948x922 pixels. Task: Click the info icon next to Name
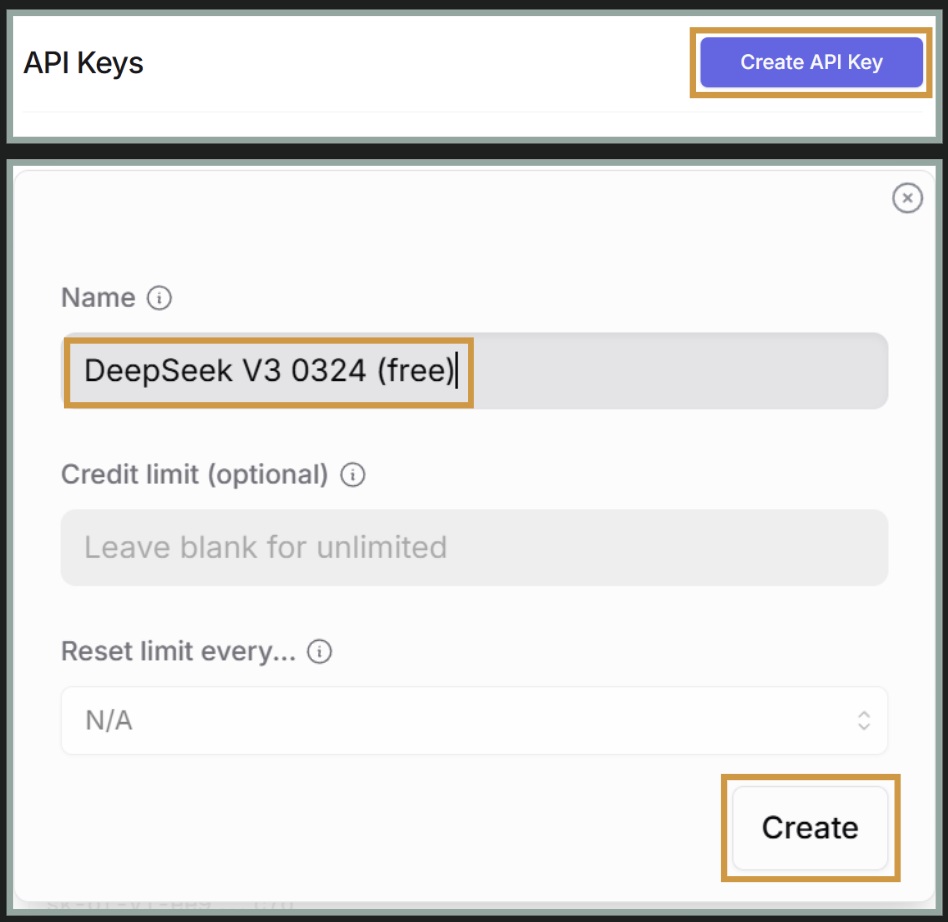[159, 298]
